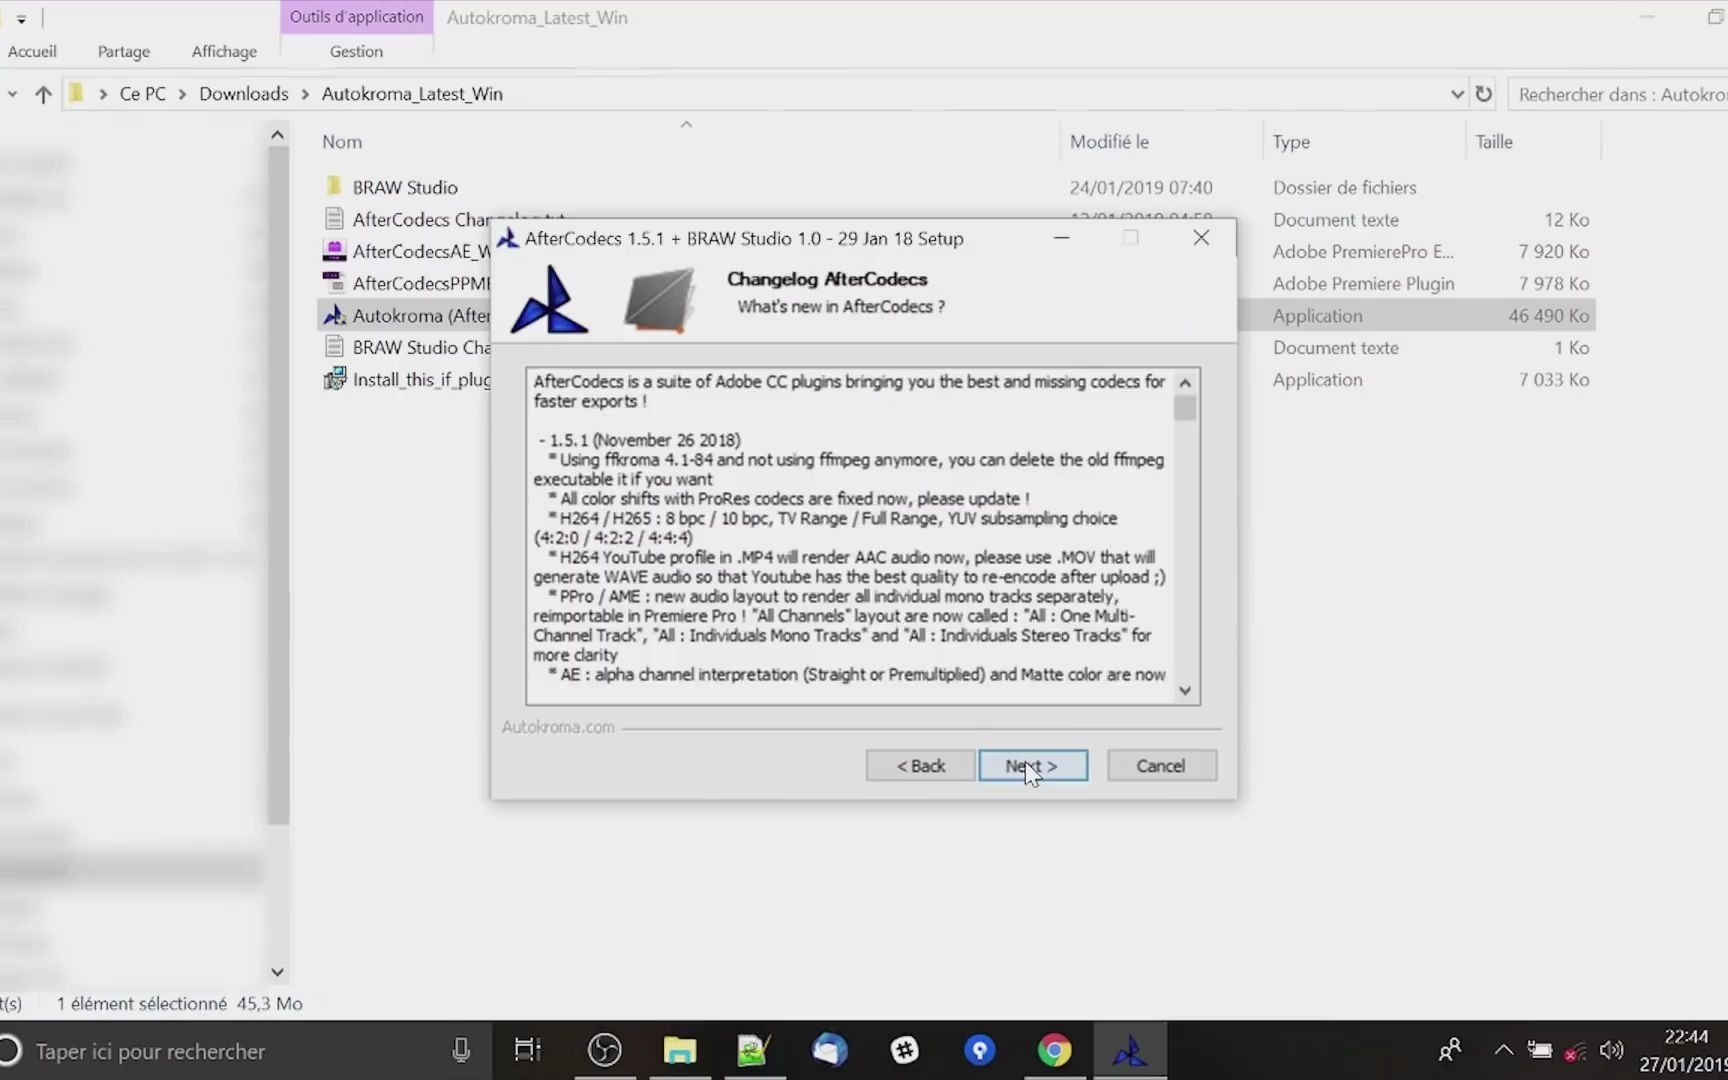Click the Autokroma installer application icon
Image resolution: width=1728 pixels, height=1080 pixels.
click(334, 315)
